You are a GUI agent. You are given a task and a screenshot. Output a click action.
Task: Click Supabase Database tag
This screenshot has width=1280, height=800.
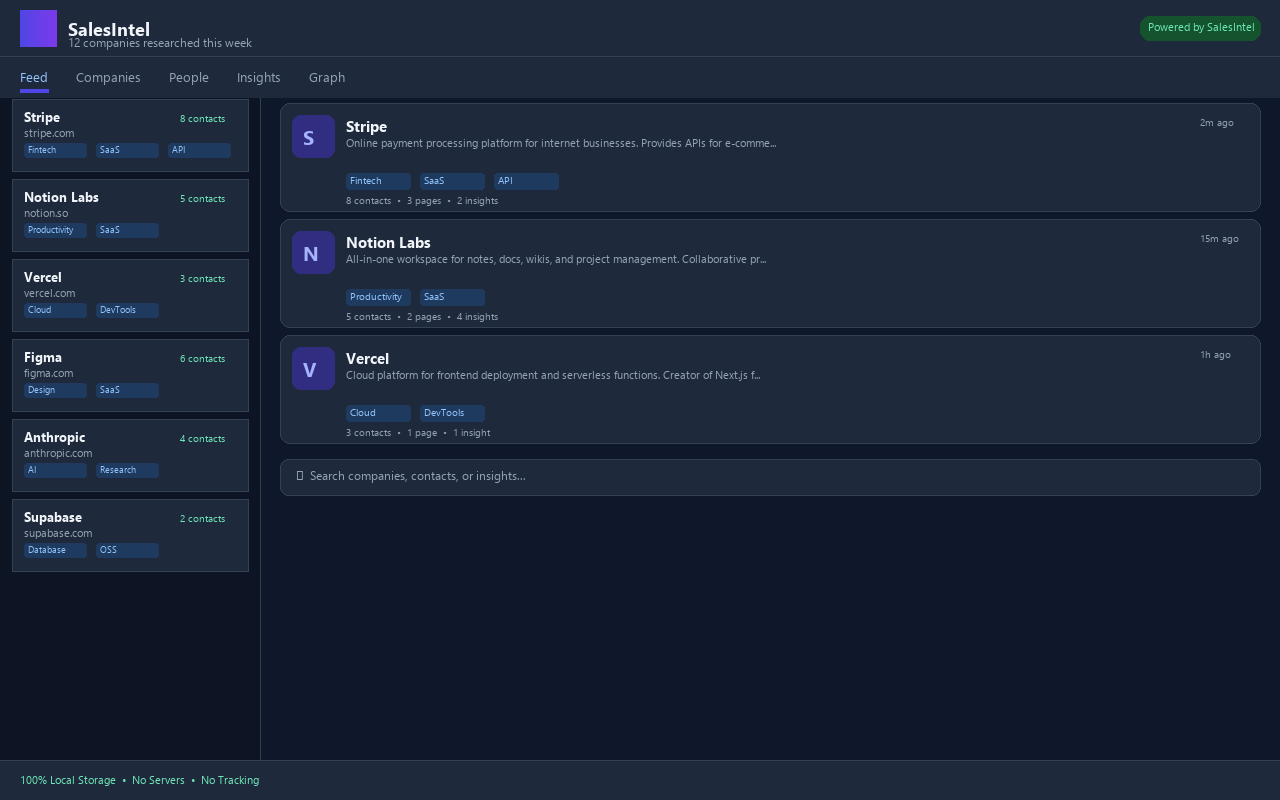(x=55, y=550)
